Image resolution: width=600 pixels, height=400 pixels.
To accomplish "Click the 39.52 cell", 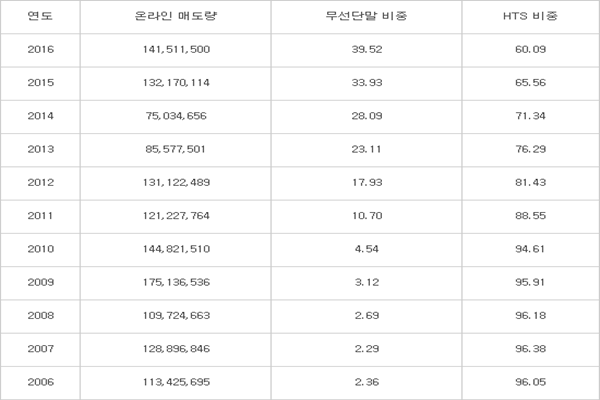I will (367, 49).
